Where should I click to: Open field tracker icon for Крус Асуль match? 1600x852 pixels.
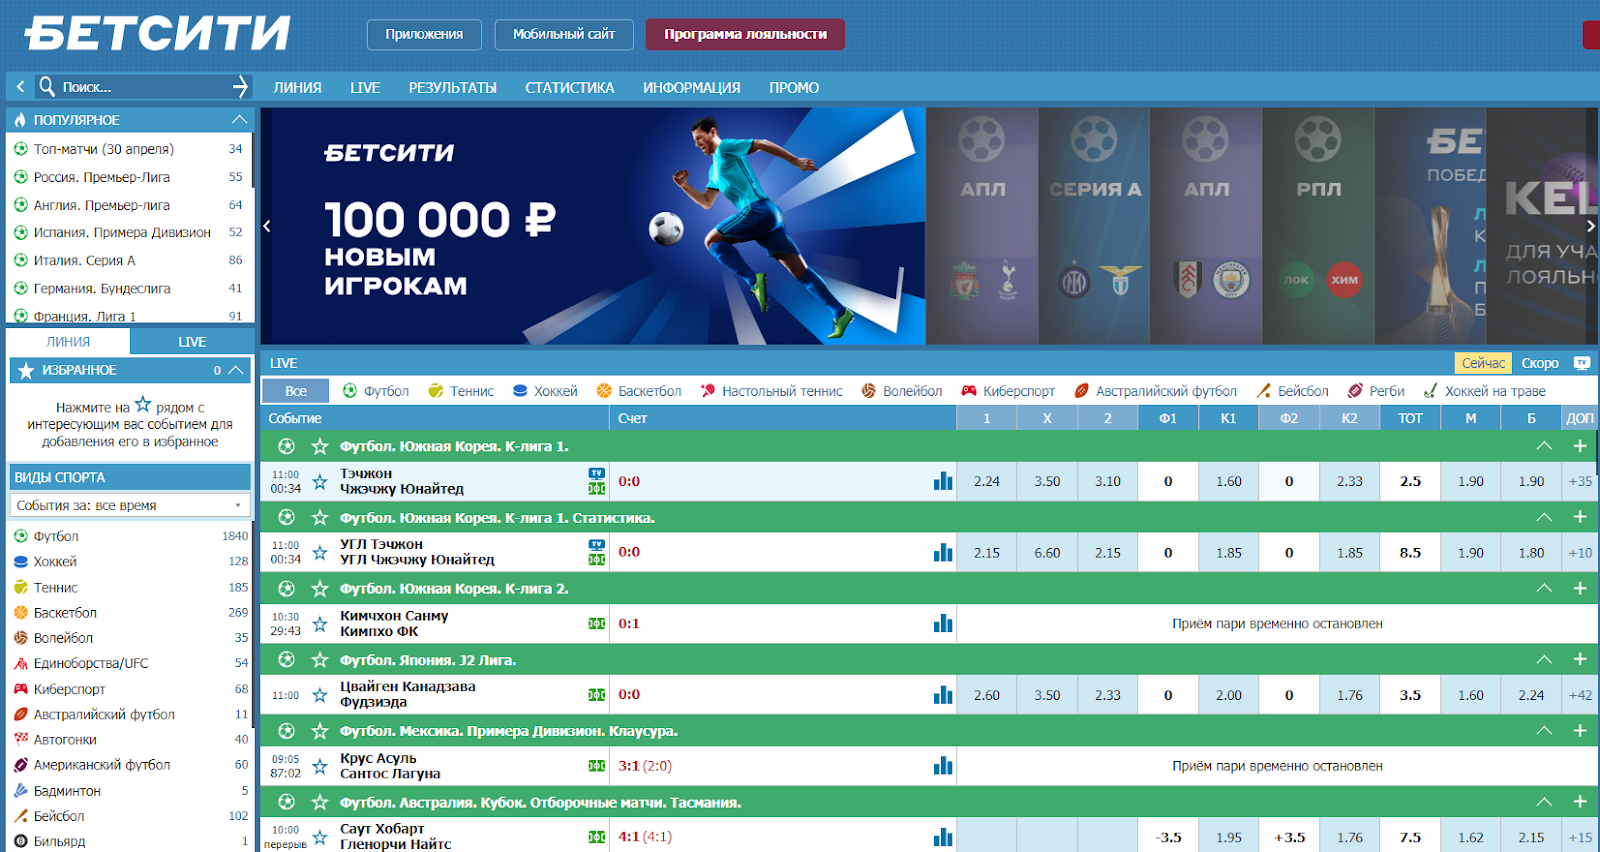pos(597,766)
